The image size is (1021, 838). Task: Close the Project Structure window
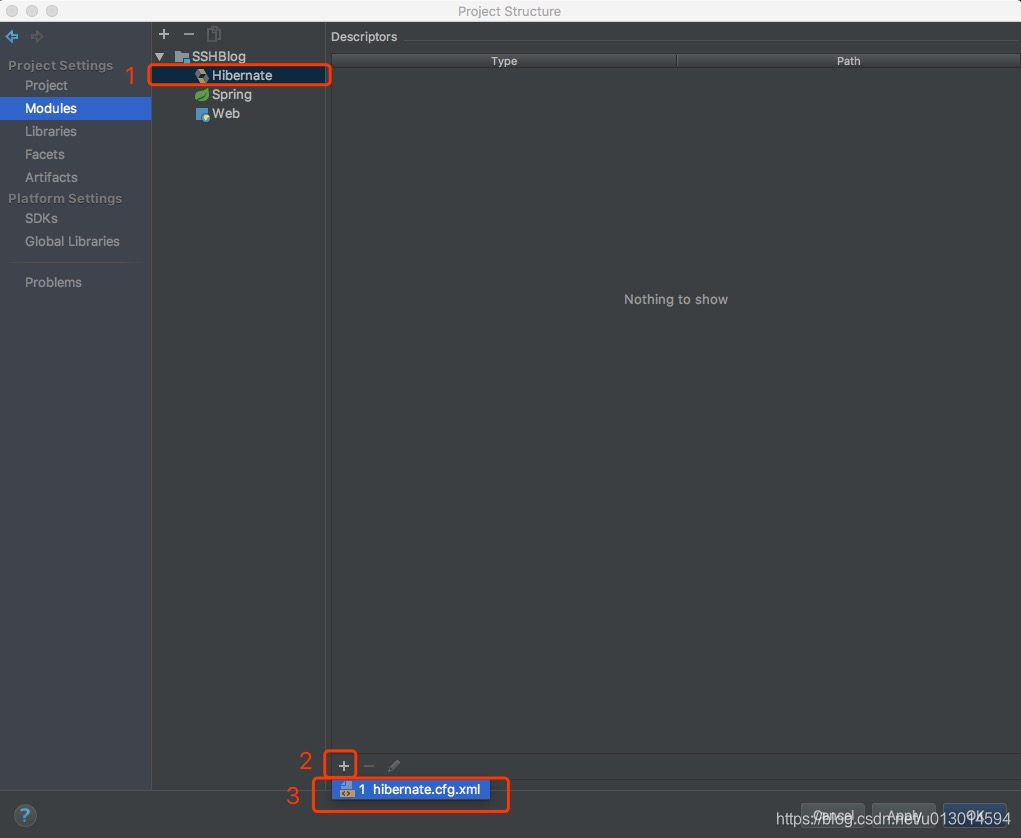coord(12,11)
